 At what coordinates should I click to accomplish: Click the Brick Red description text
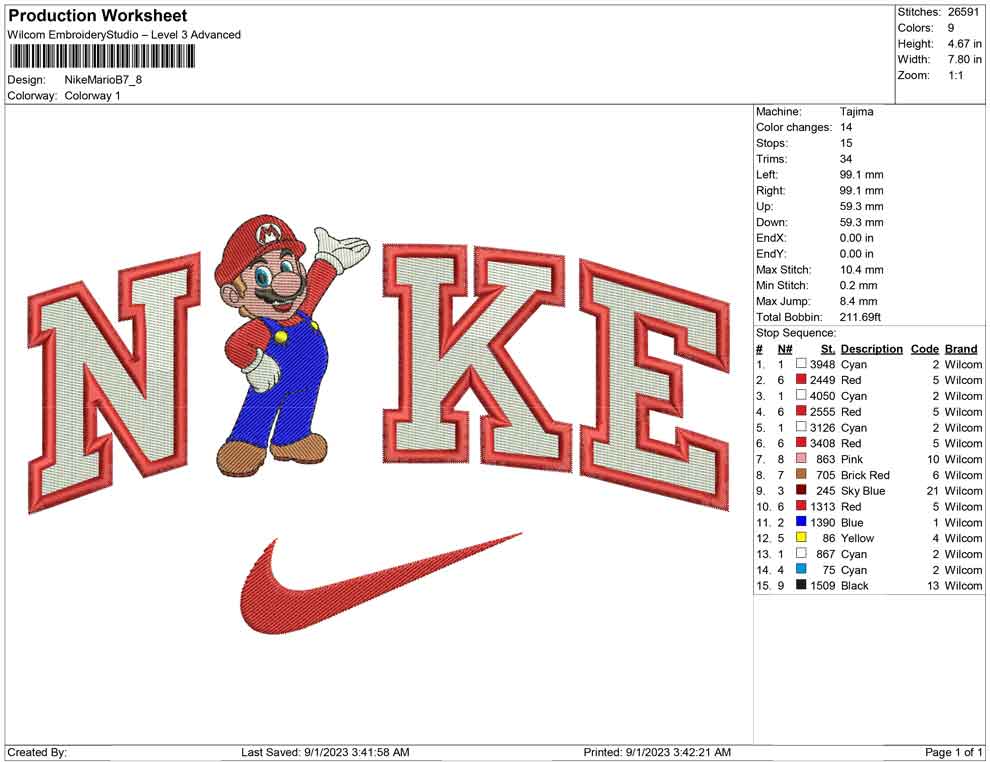[x=865, y=475]
